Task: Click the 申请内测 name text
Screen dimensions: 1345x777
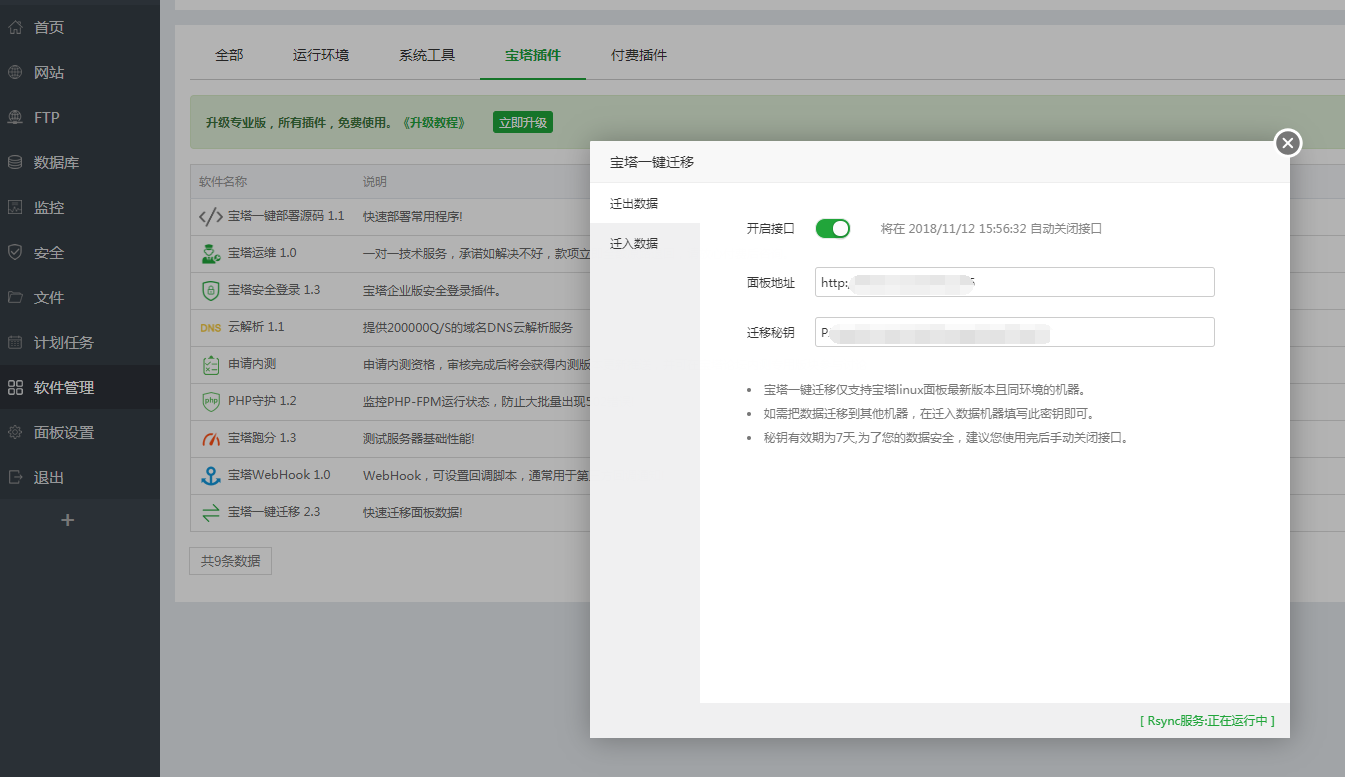Action: pos(252,364)
